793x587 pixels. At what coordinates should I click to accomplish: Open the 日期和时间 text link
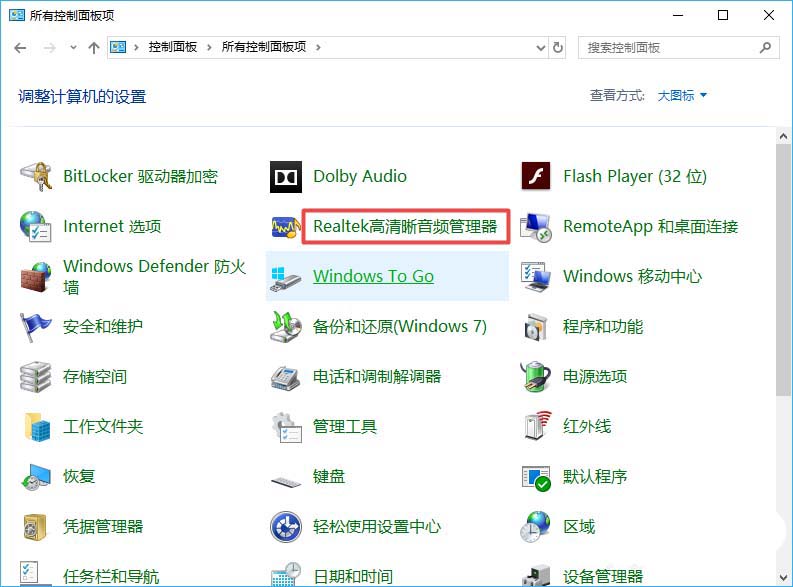tap(353, 576)
